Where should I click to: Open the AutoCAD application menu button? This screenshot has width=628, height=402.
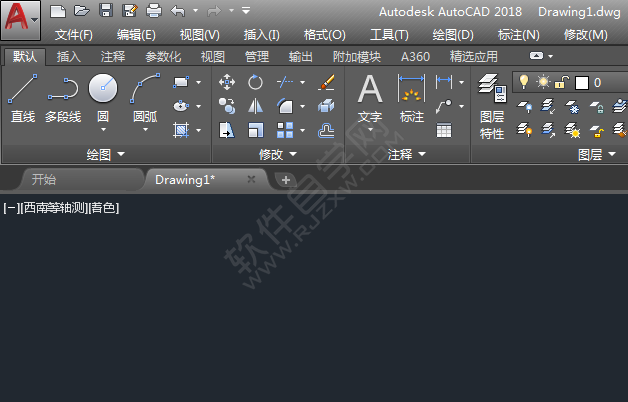[x=20, y=20]
